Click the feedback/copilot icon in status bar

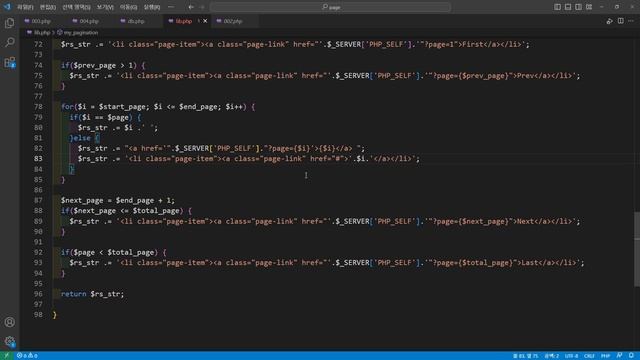(620, 356)
